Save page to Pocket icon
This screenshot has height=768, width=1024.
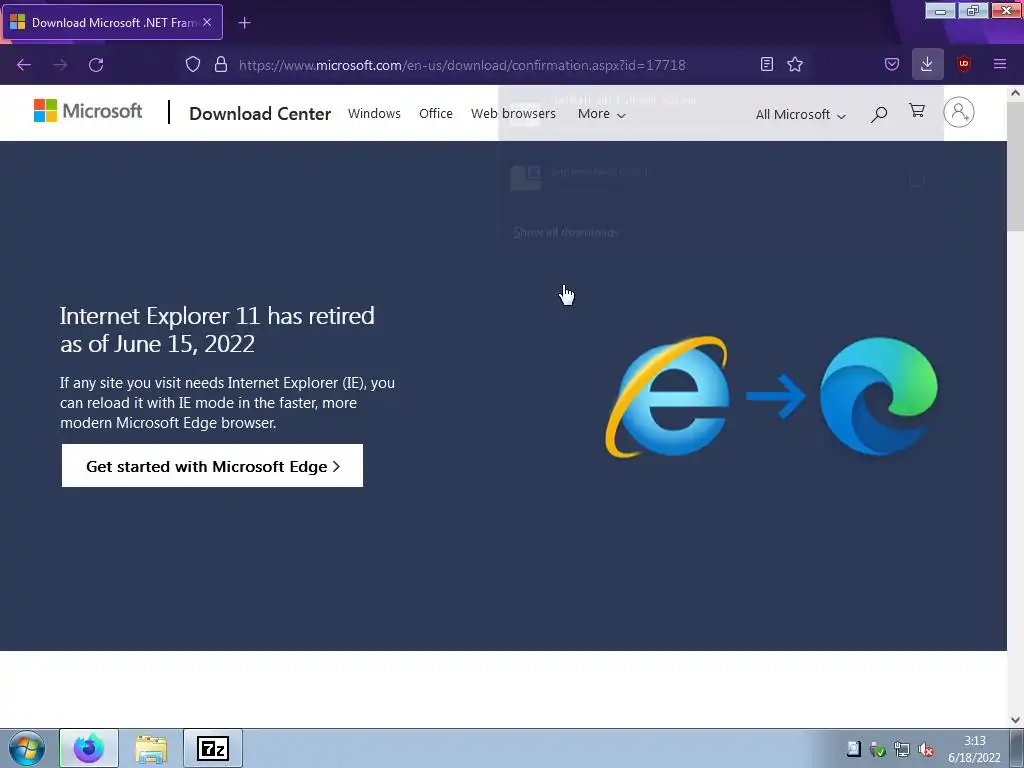[x=891, y=64]
